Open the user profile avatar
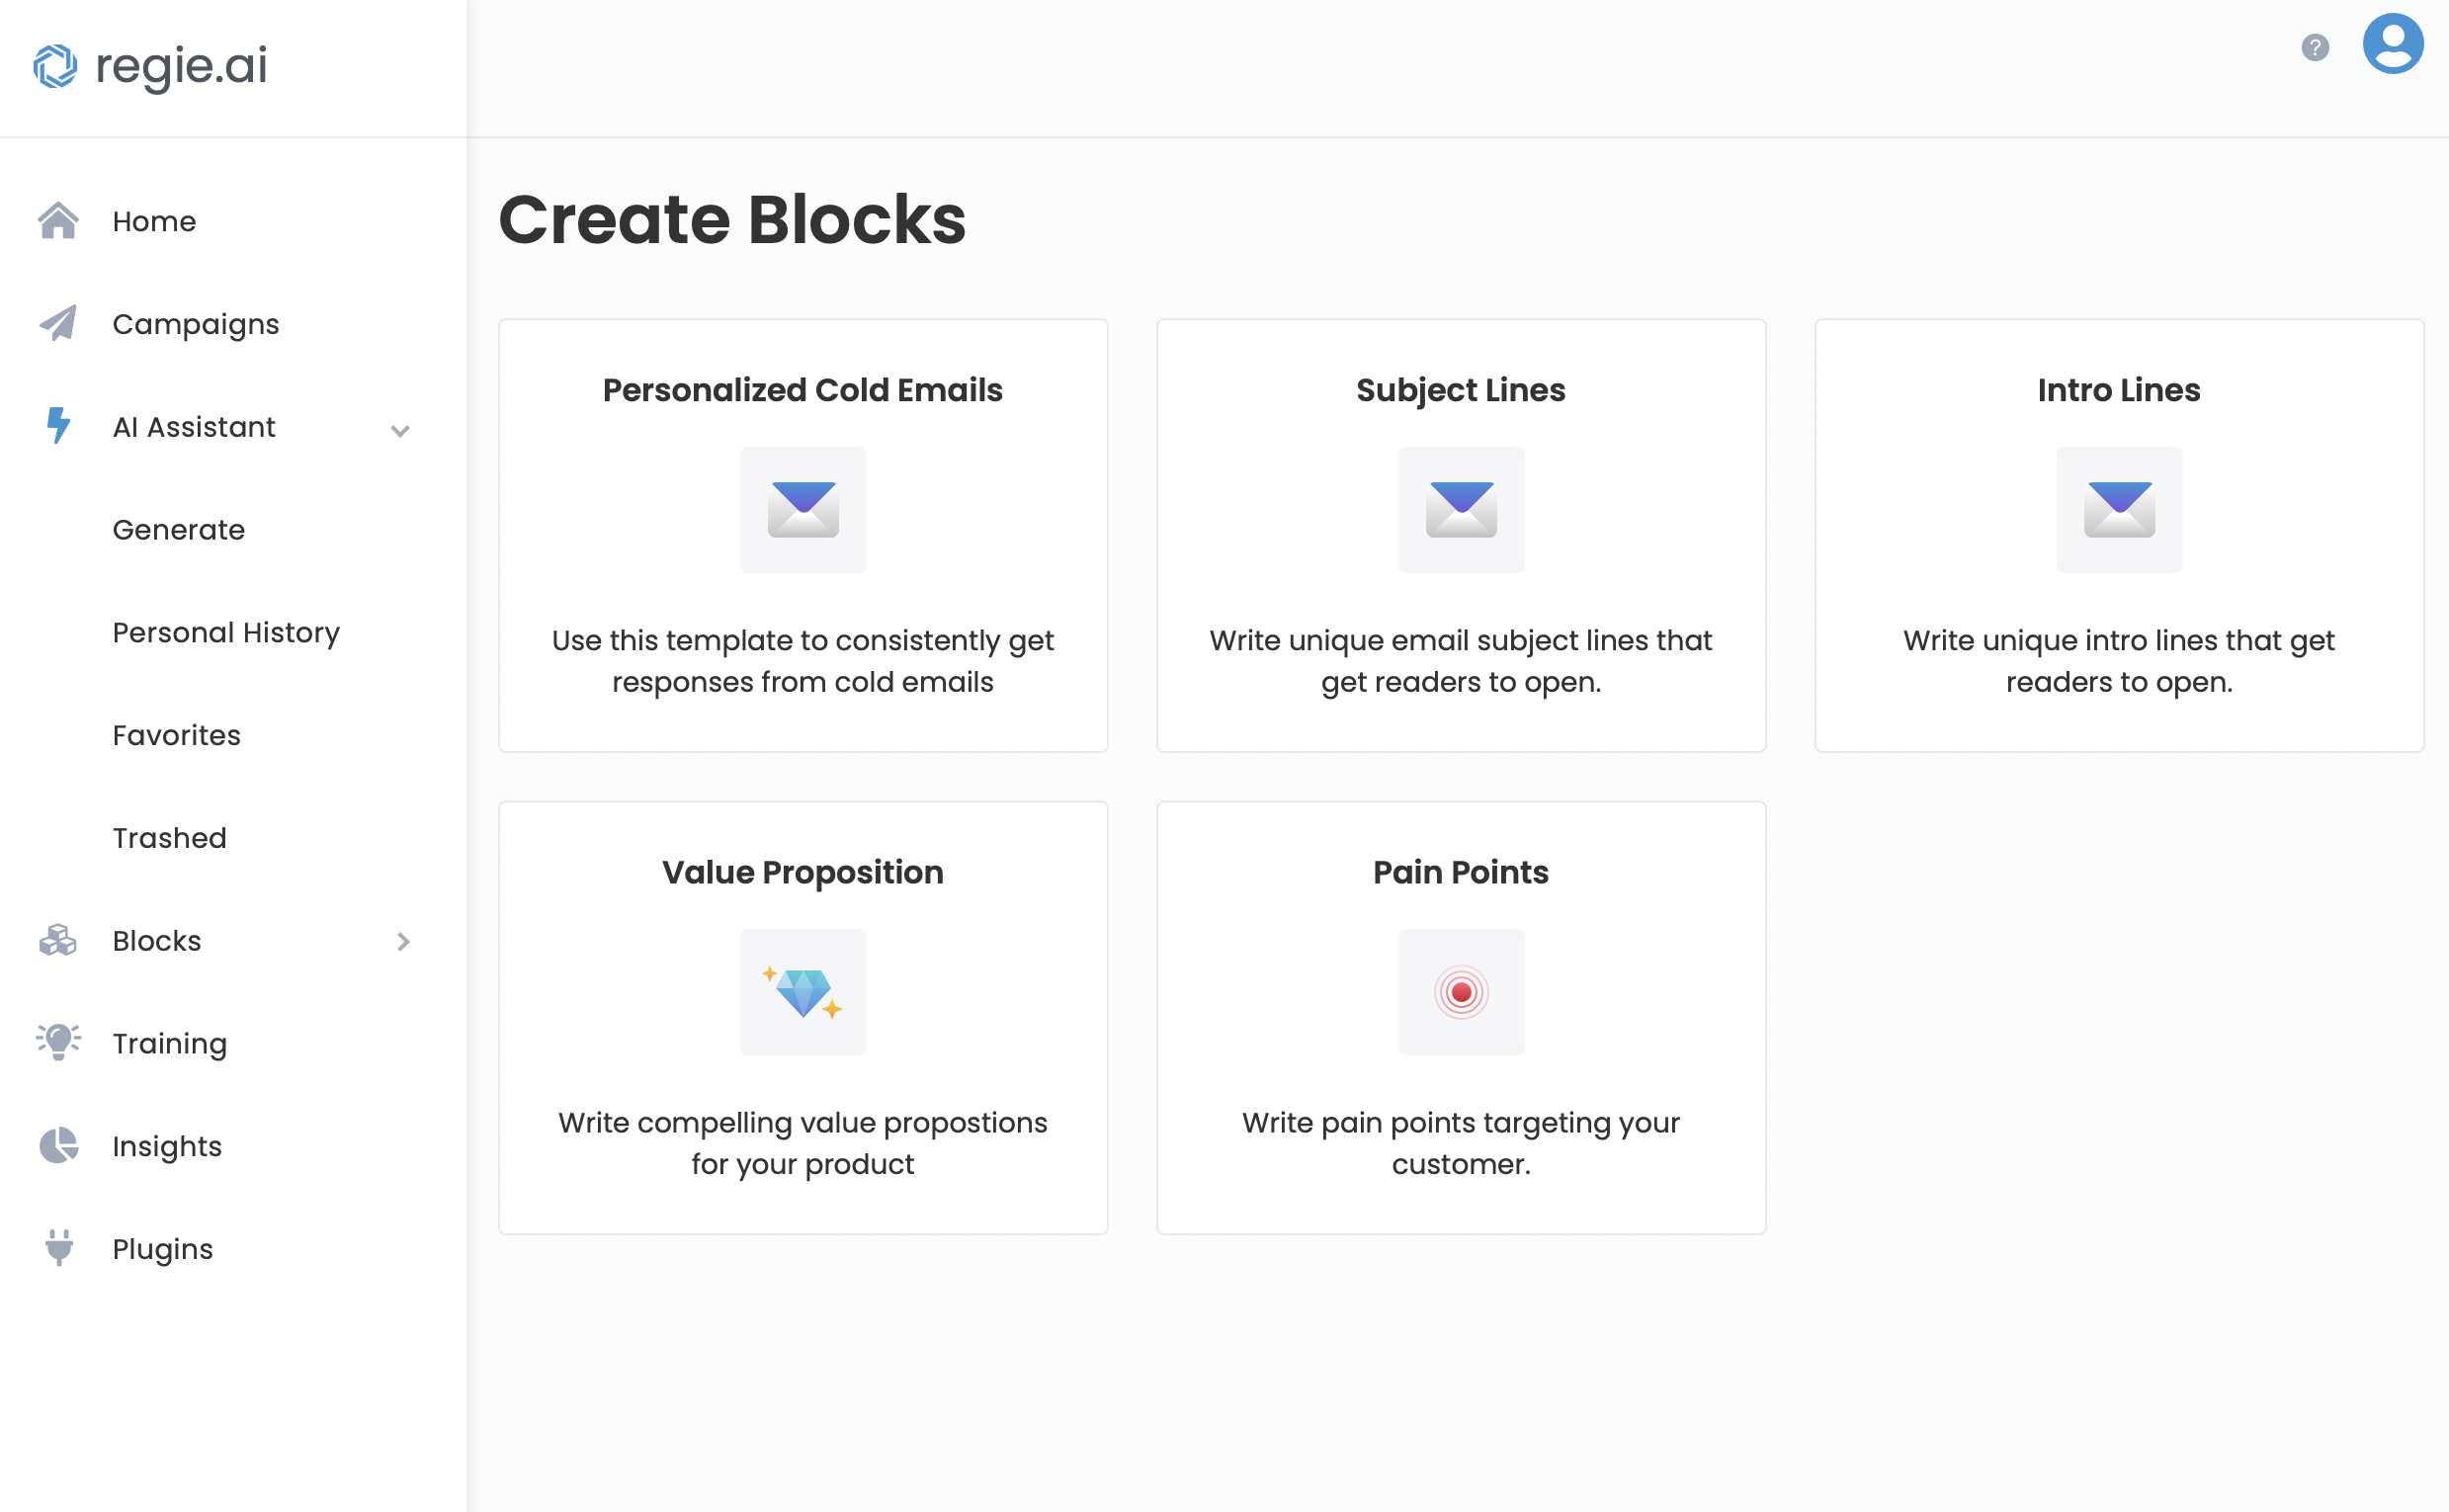Screen dimensions: 2449x1512 [x=2393, y=44]
